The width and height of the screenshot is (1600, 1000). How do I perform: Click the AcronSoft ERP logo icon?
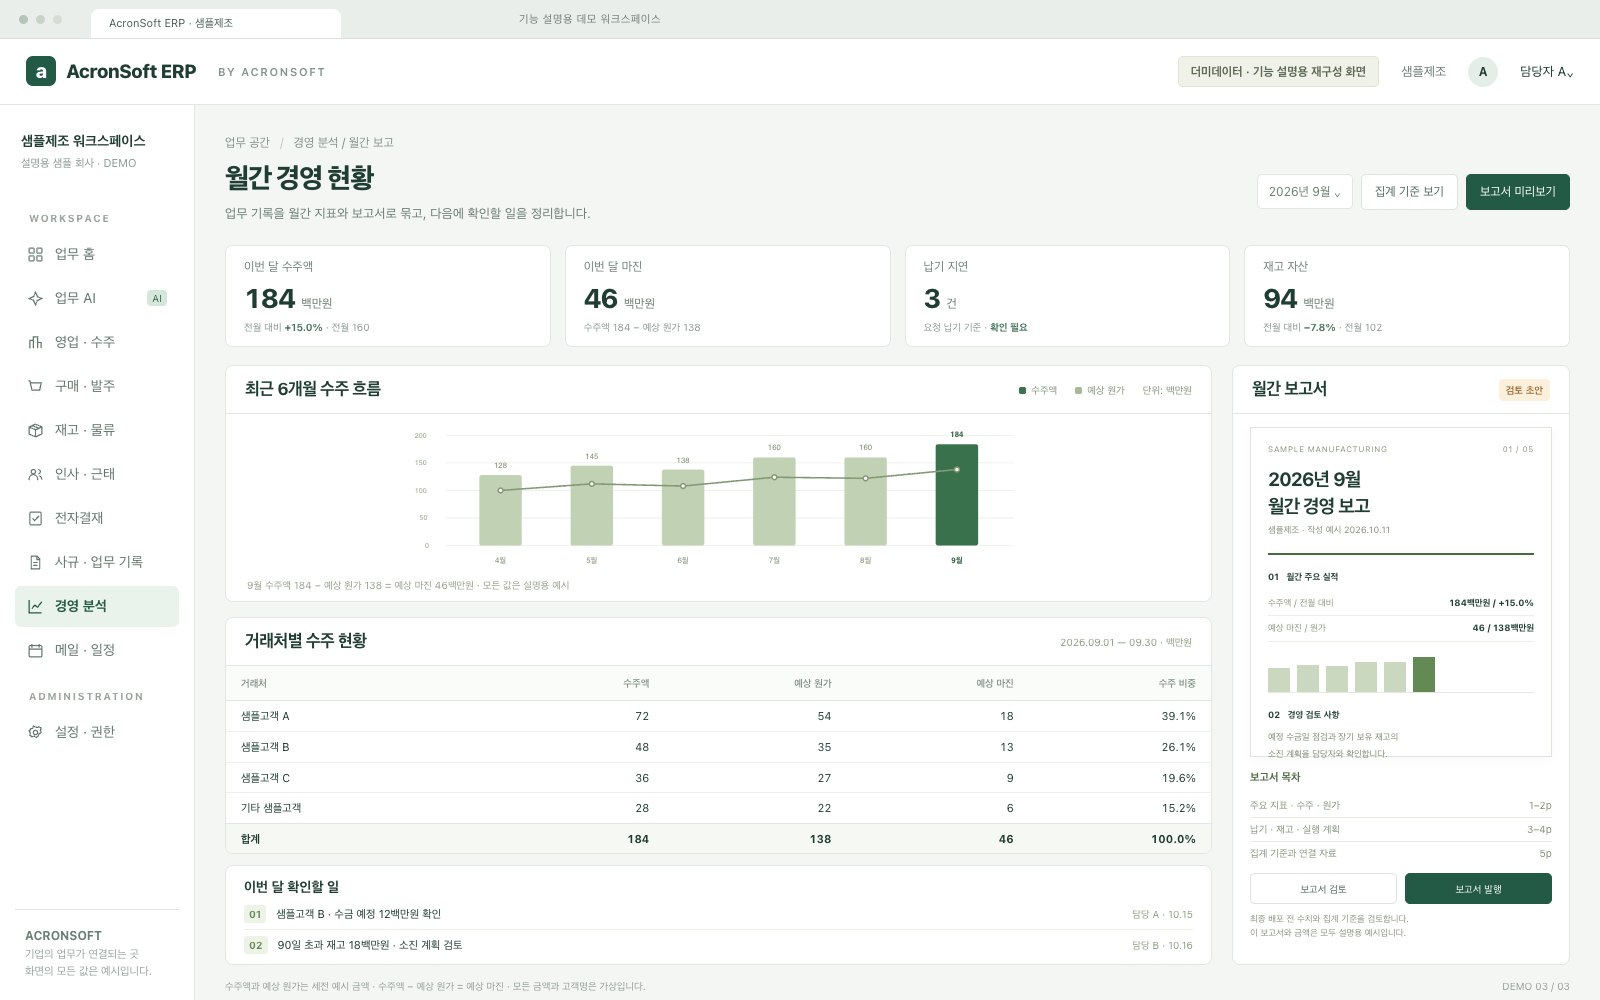pos(41,71)
